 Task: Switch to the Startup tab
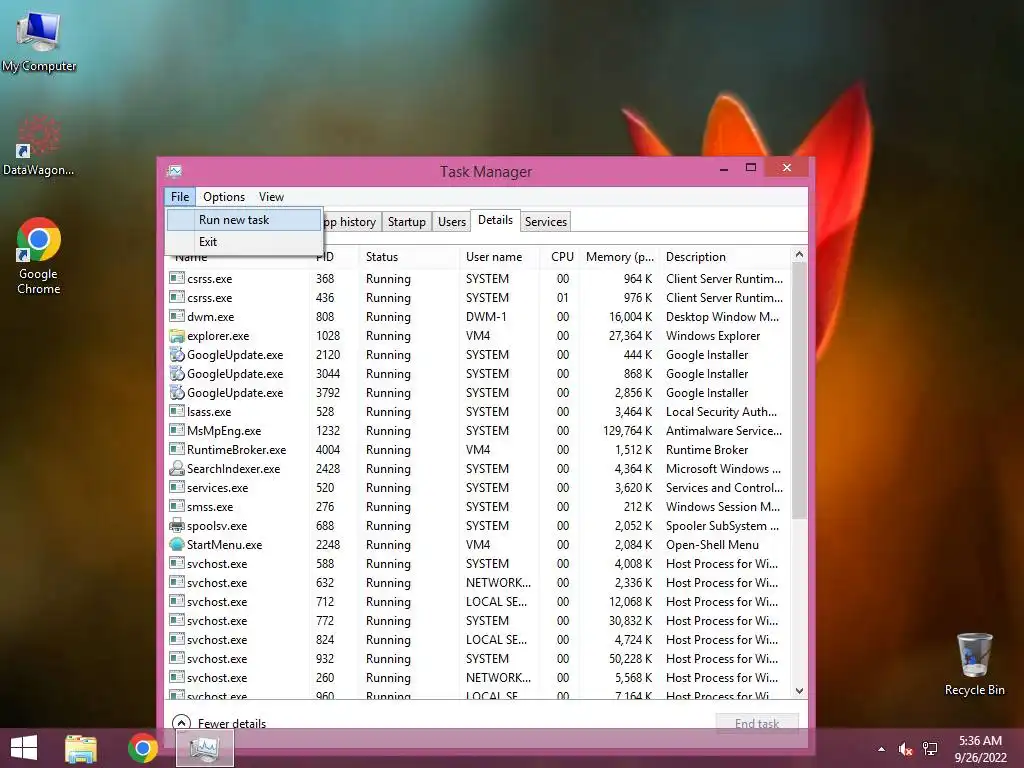(x=406, y=222)
